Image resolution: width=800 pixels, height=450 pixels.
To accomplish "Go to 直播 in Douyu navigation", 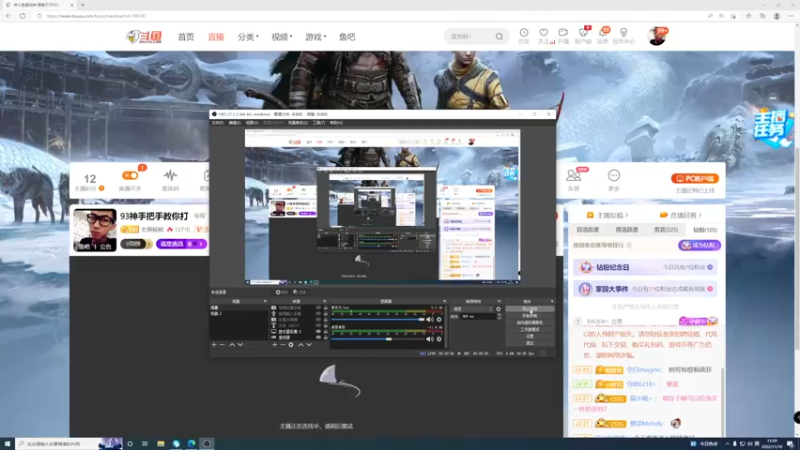I will pyautogui.click(x=216, y=37).
